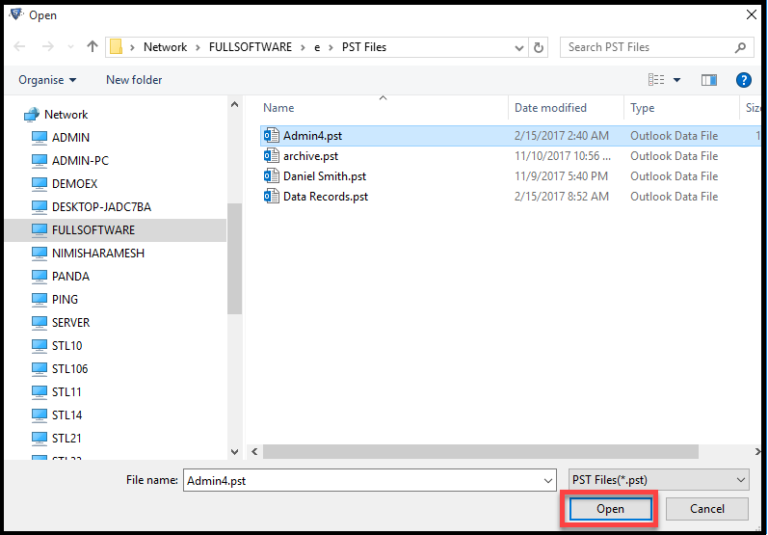Screen dimensions: 768x535
Task: Click the 2/15/2017 8:52 AM date cell
Action: click(x=561, y=196)
